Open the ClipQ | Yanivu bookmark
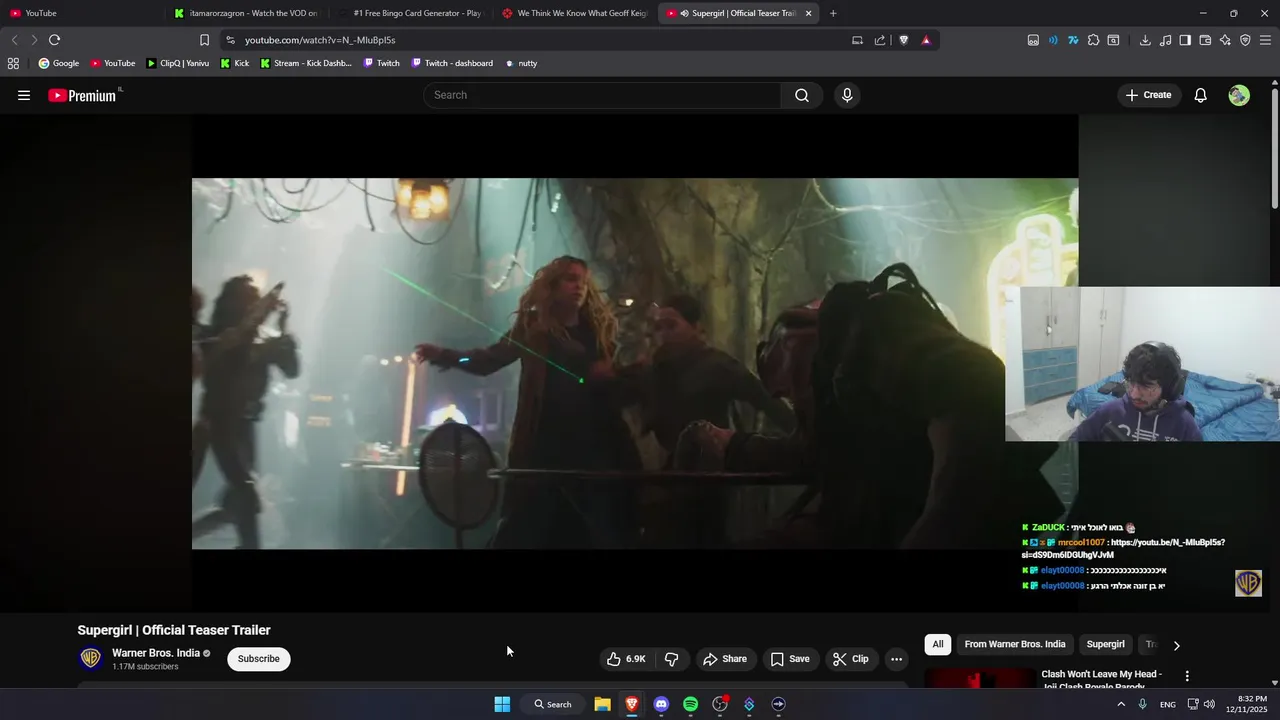The height and width of the screenshot is (720, 1280). 178,63
